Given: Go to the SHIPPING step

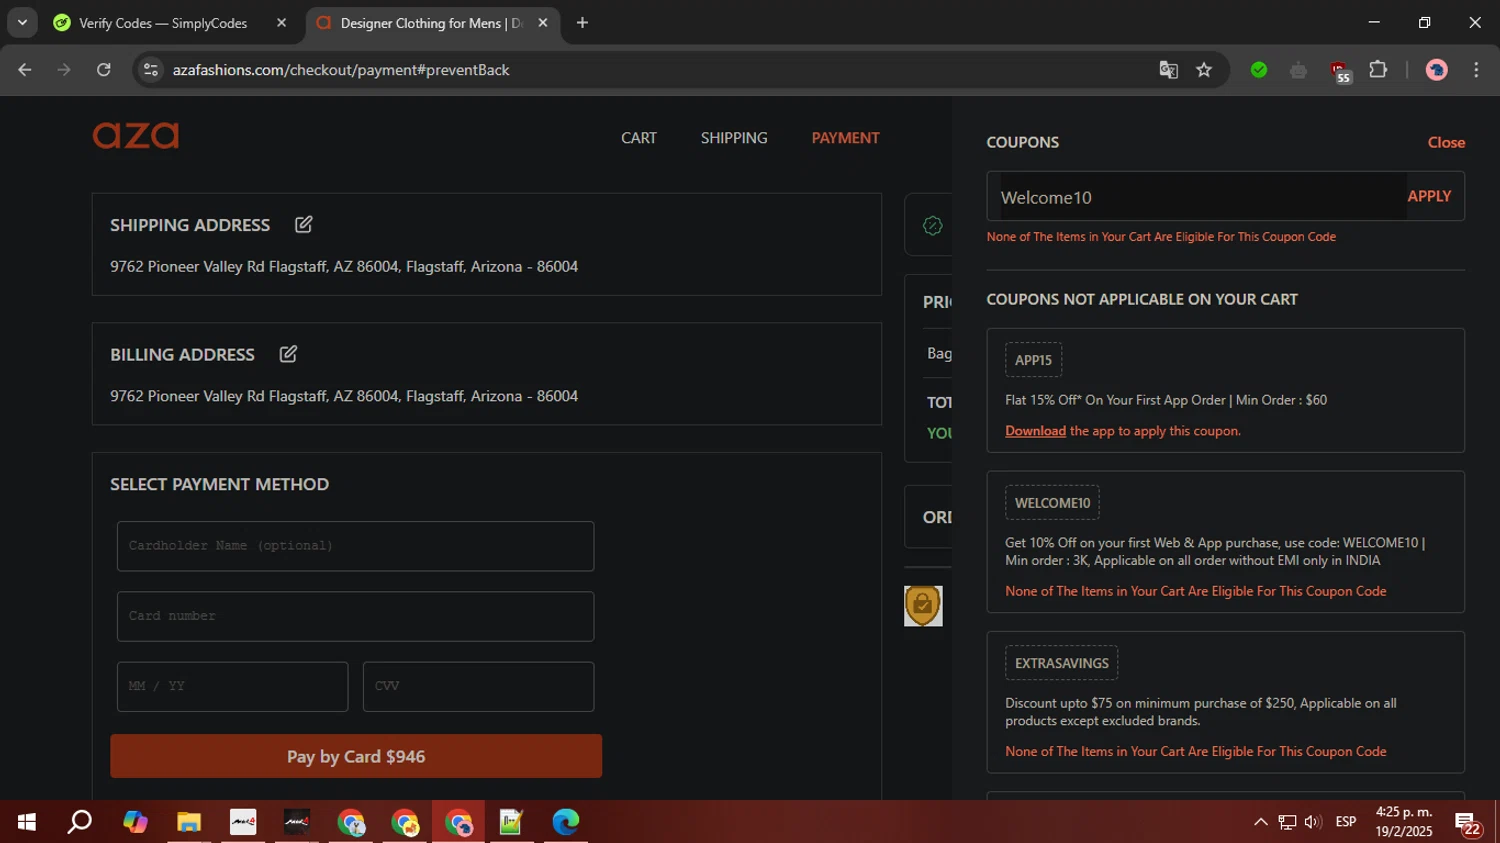Looking at the screenshot, I should click(x=734, y=138).
